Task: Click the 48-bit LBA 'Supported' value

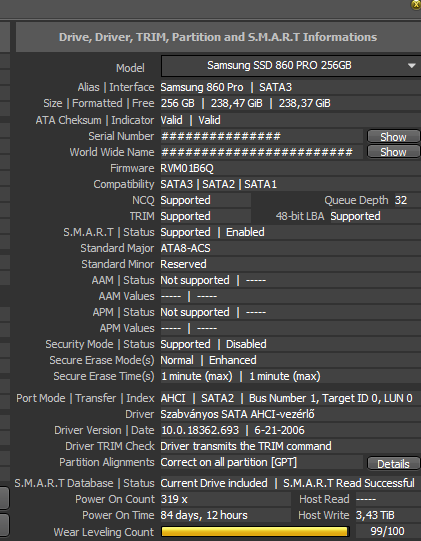Action: pyautogui.click(x=355, y=216)
